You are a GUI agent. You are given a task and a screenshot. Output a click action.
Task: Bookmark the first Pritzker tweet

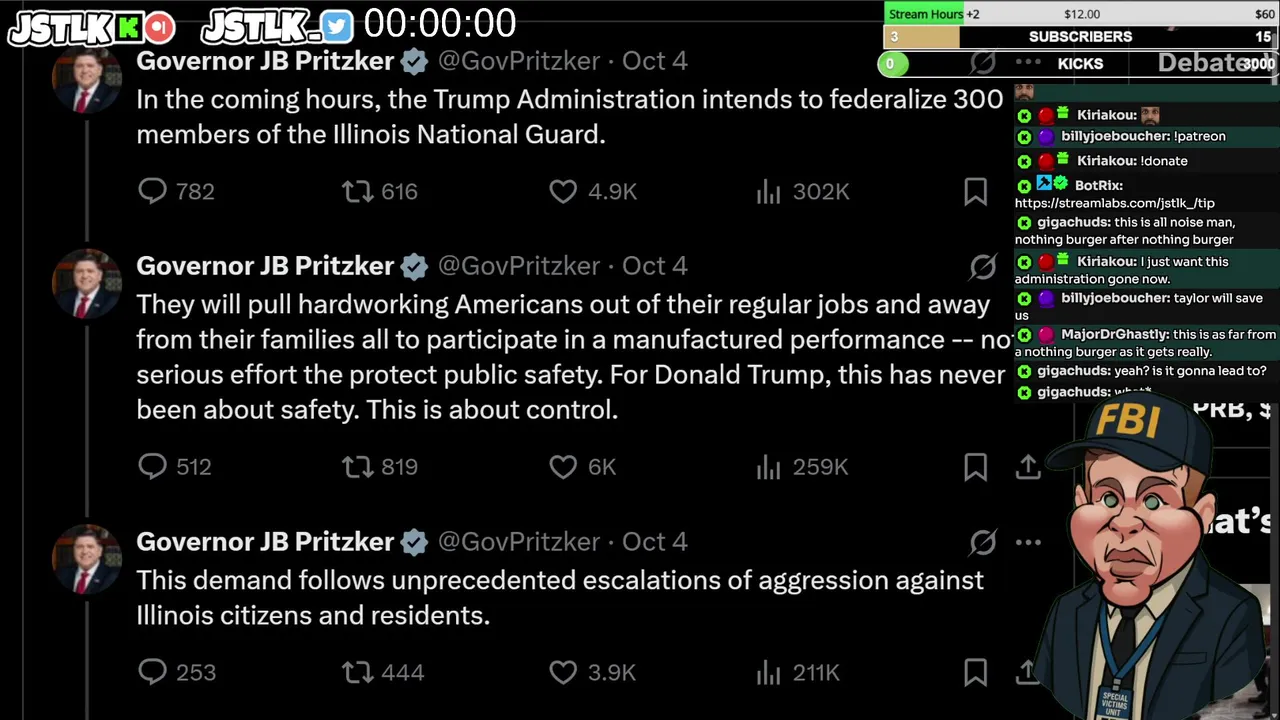click(975, 191)
